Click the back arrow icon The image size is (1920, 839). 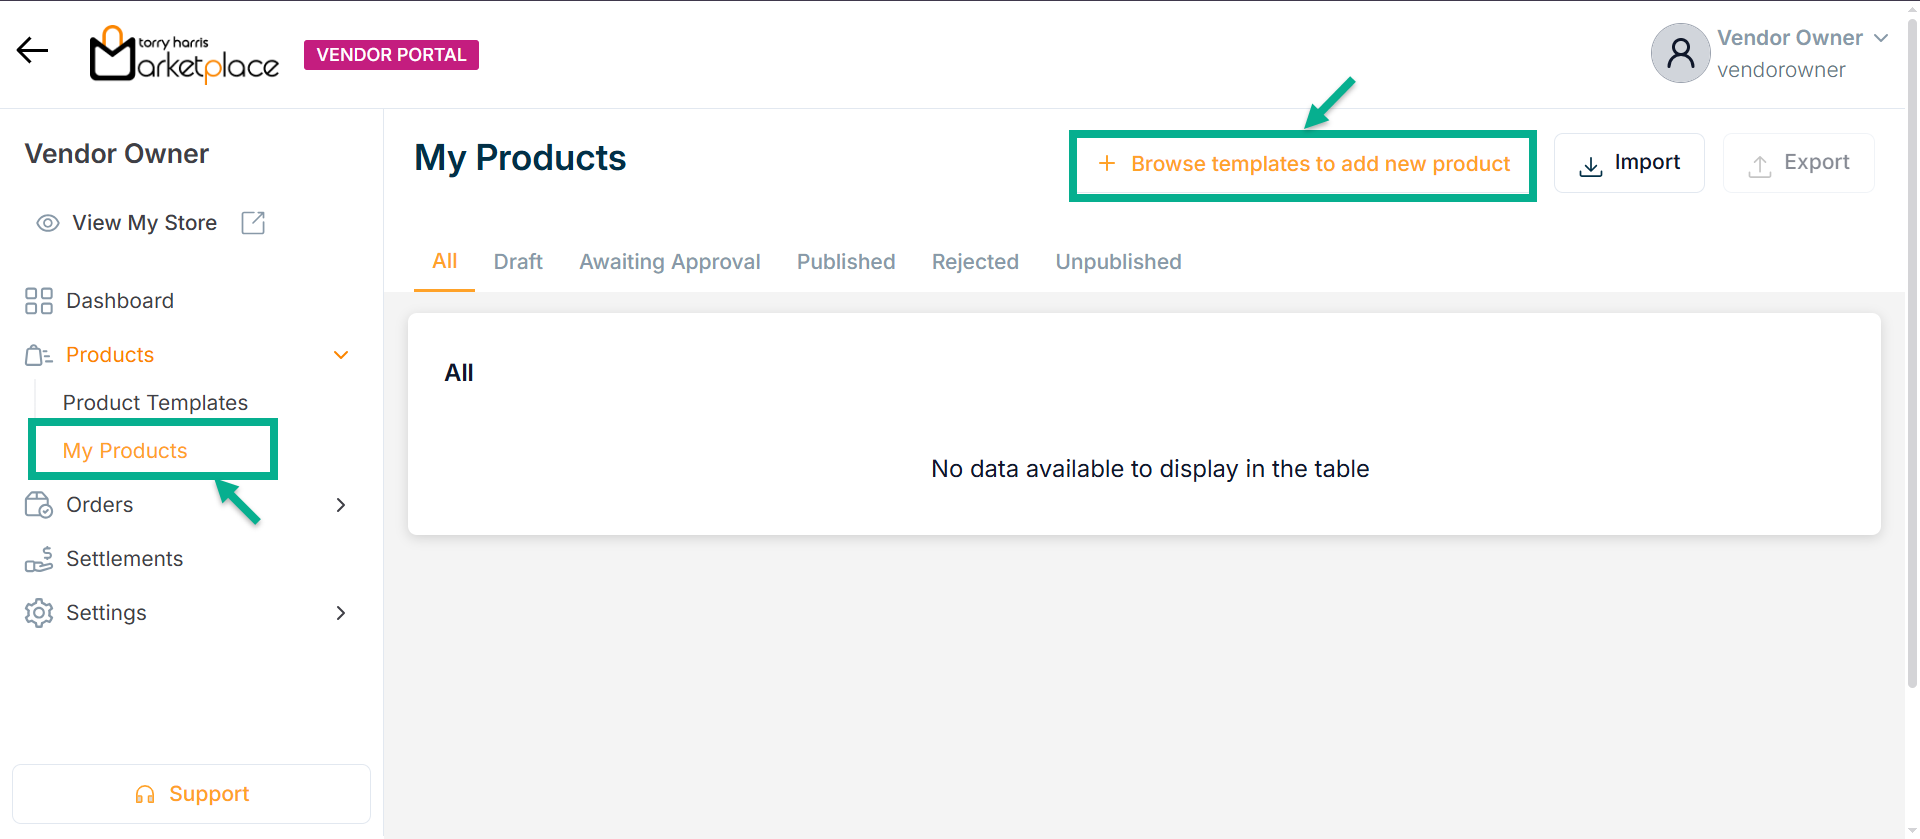click(x=32, y=50)
